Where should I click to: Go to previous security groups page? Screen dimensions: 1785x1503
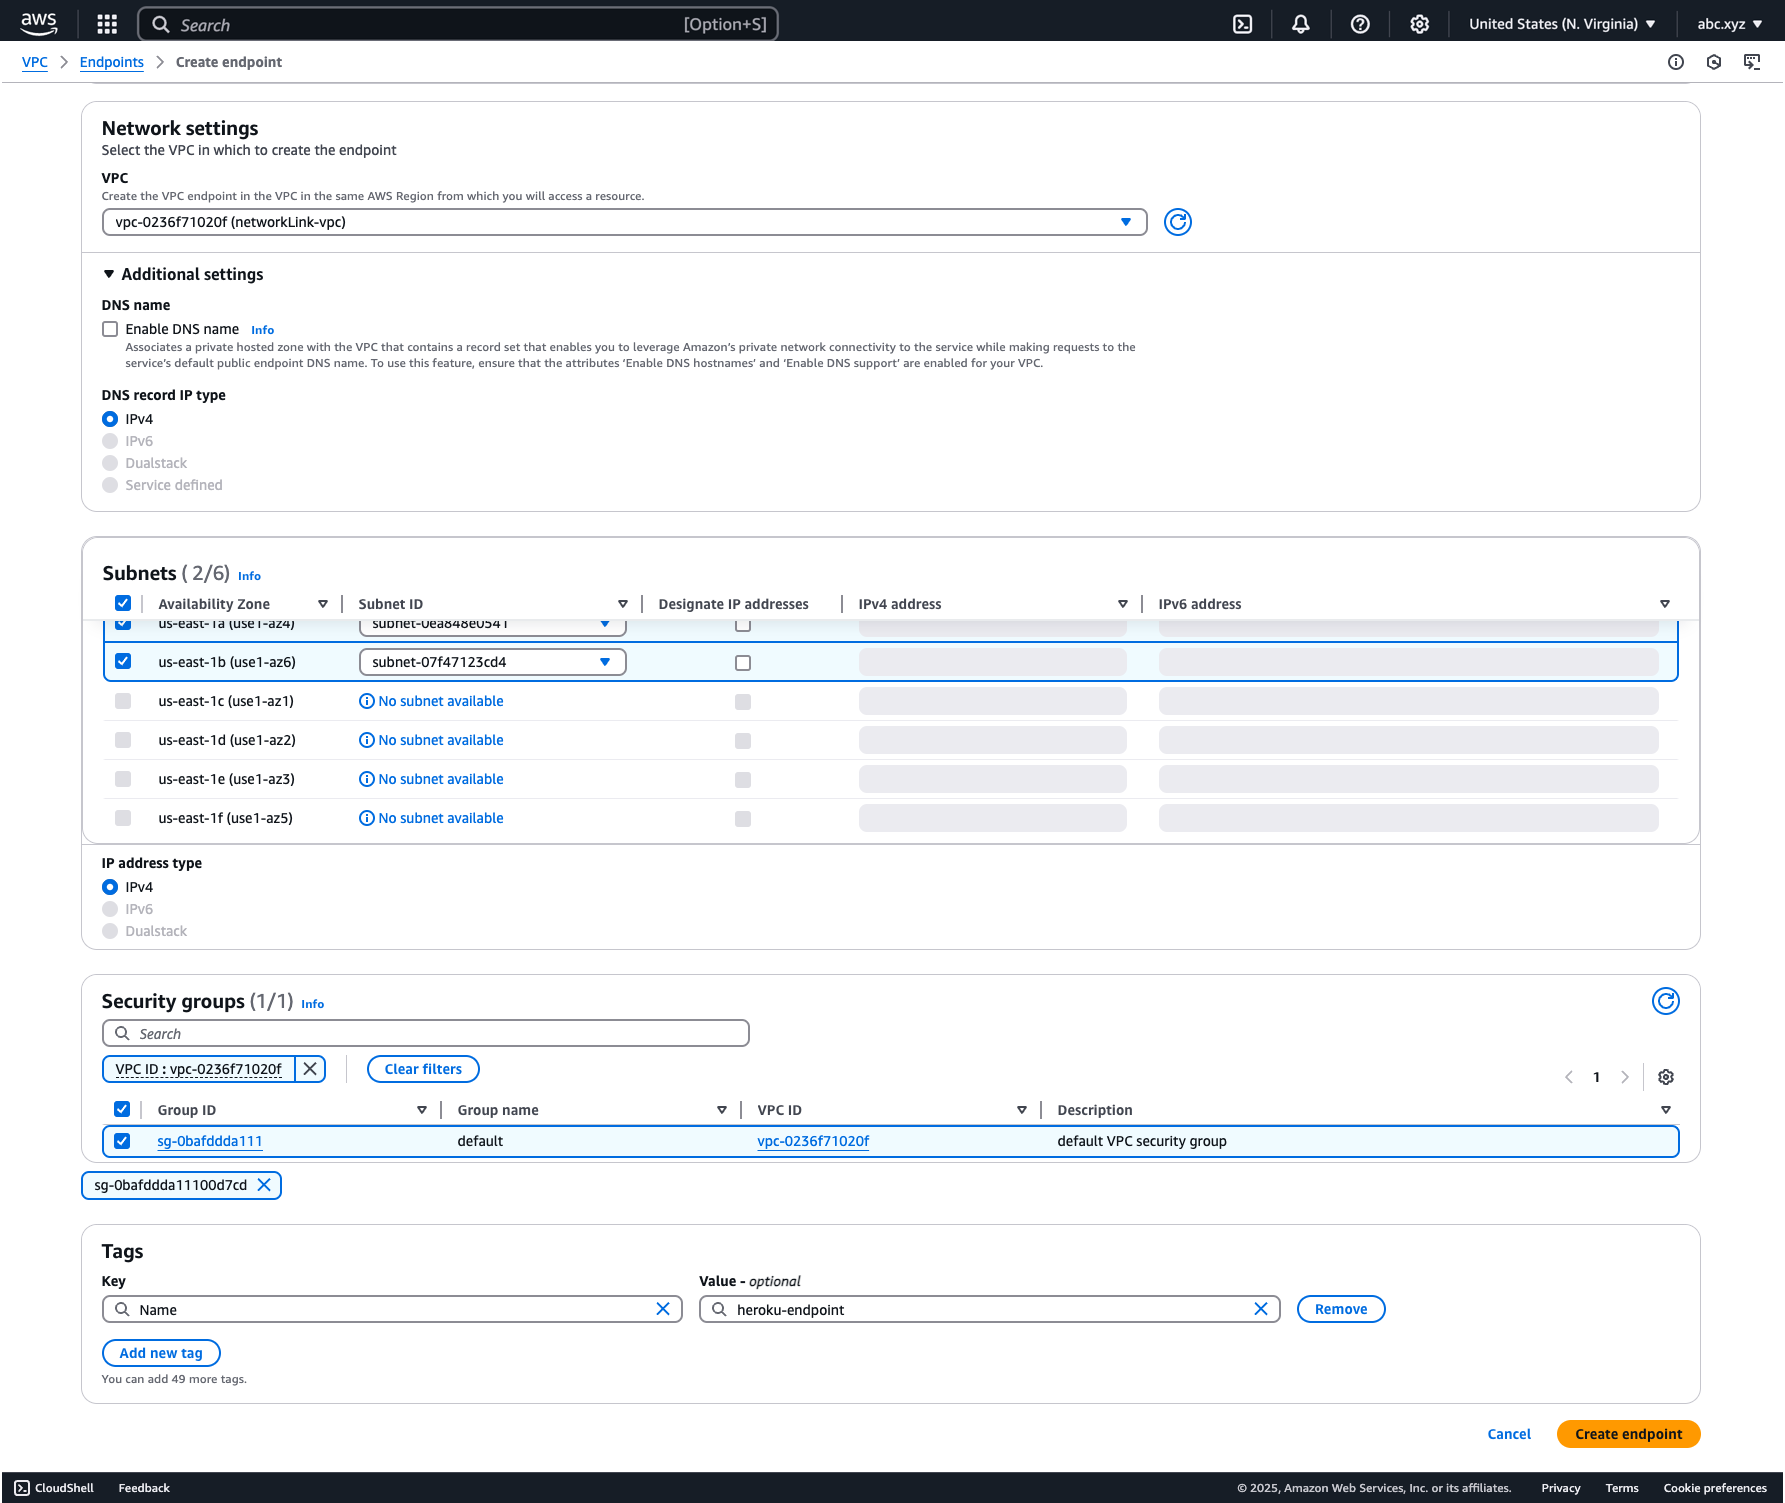coord(1569,1077)
